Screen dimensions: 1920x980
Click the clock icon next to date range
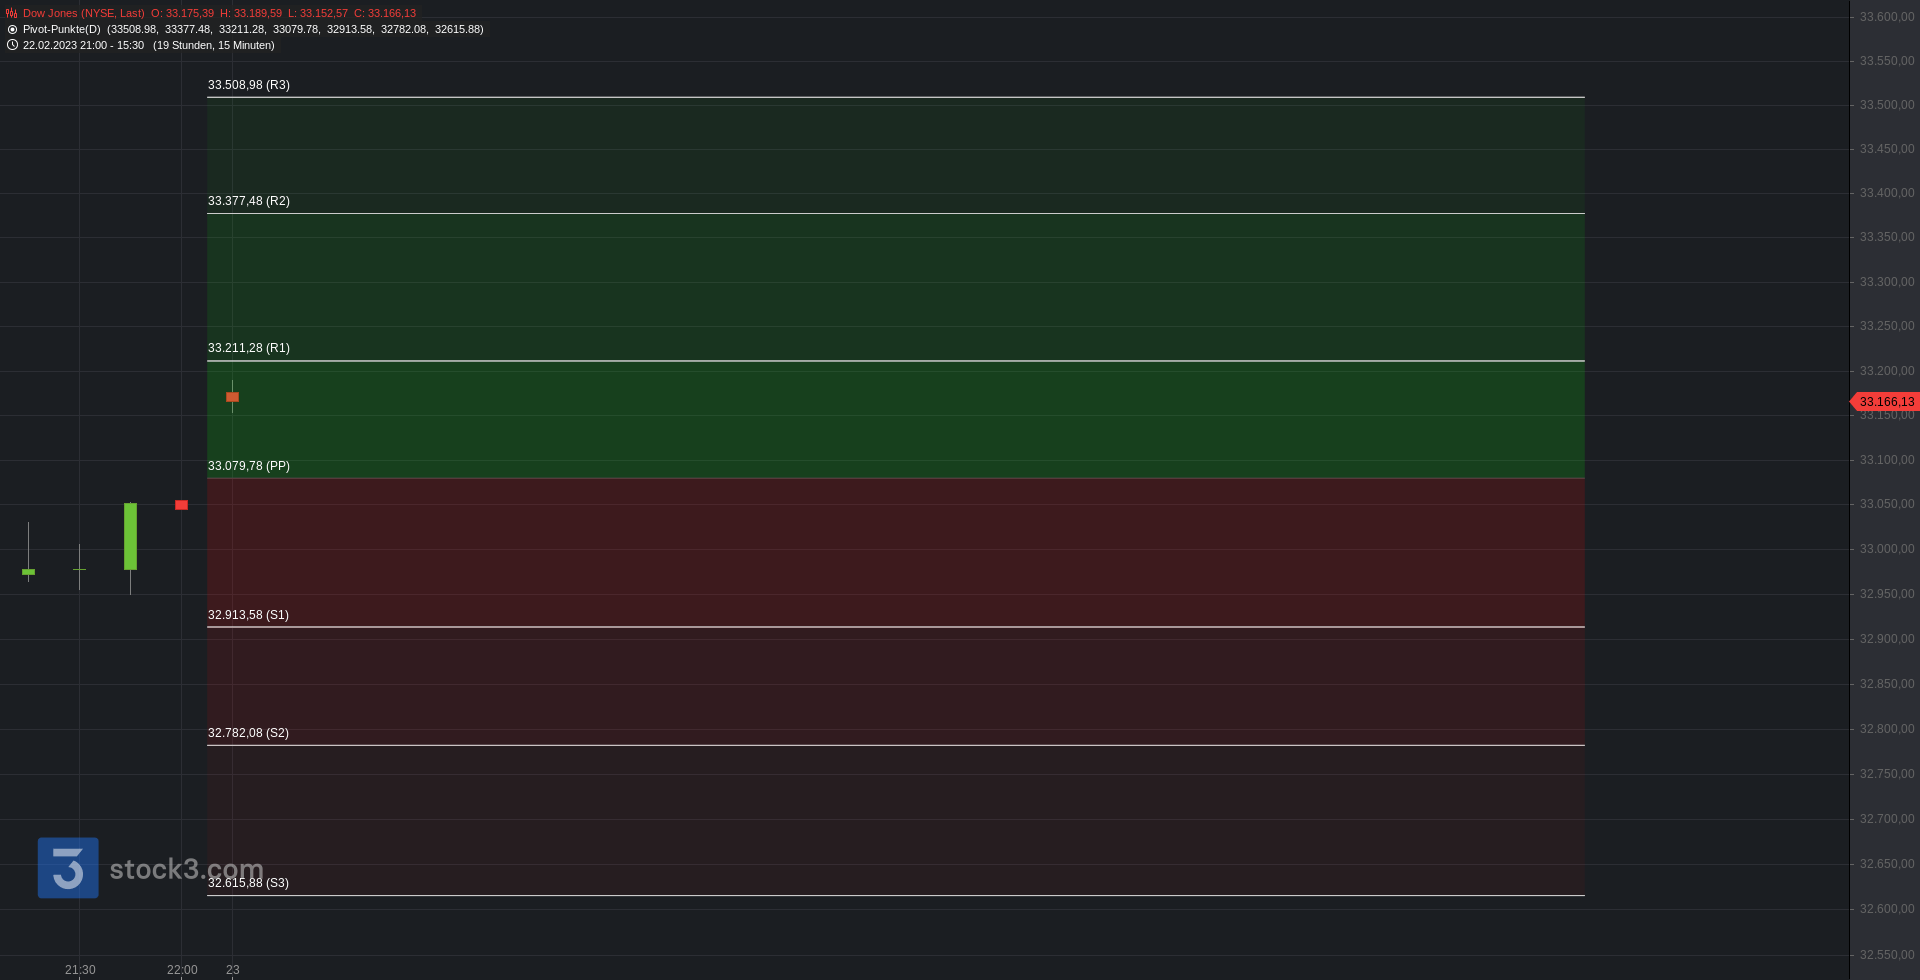12,45
